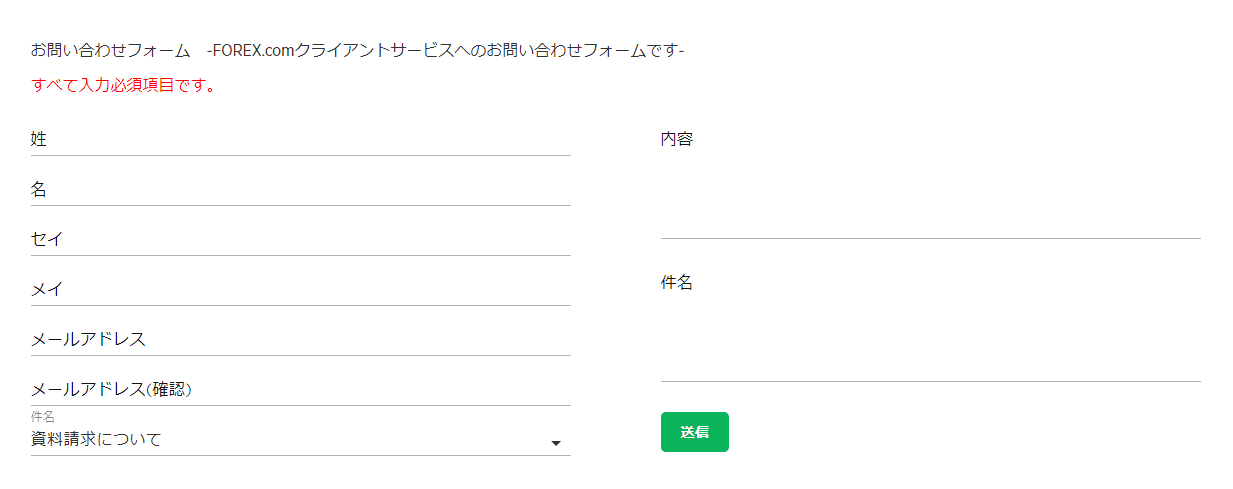Click the 件名 label above the right text area
Viewport: 1233px width, 489px height.
pos(677,283)
